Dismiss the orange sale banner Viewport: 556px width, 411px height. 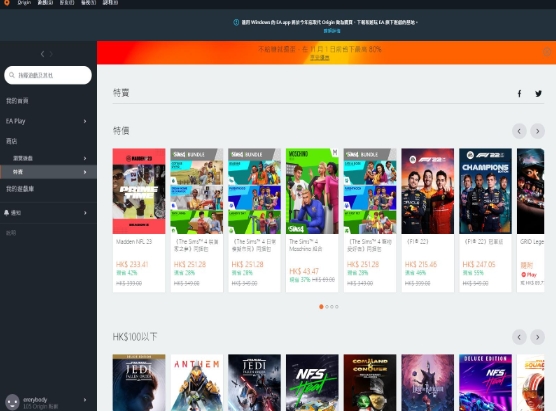pos(547,52)
